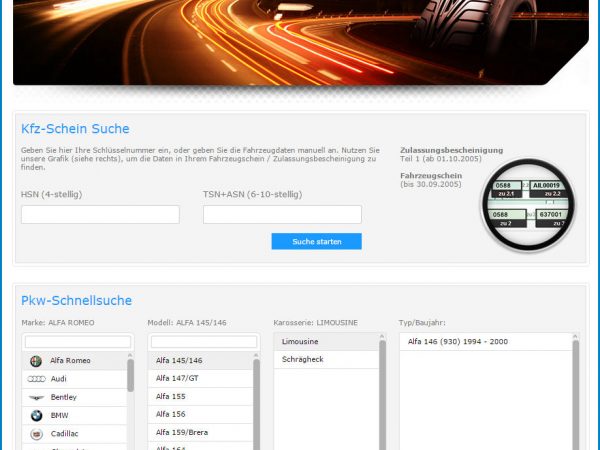Choose Bentley in the brand list

coord(75,397)
